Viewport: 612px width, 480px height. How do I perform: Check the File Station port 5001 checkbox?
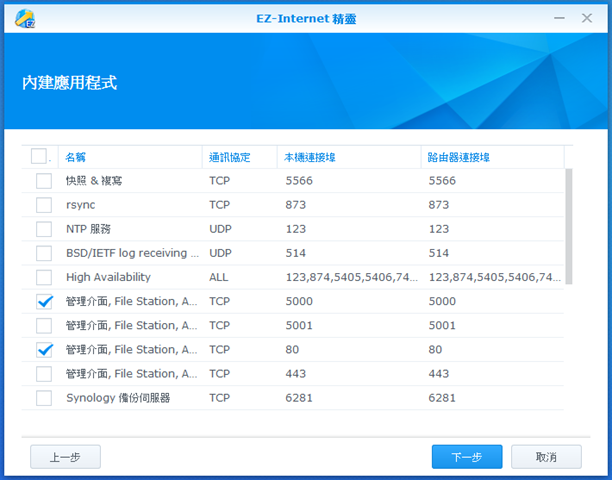44,325
